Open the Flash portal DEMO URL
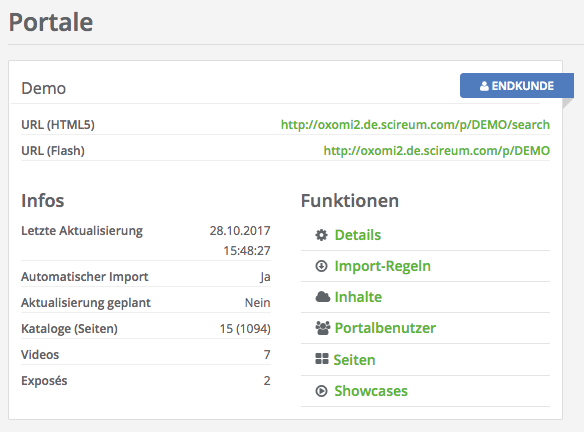 437,150
